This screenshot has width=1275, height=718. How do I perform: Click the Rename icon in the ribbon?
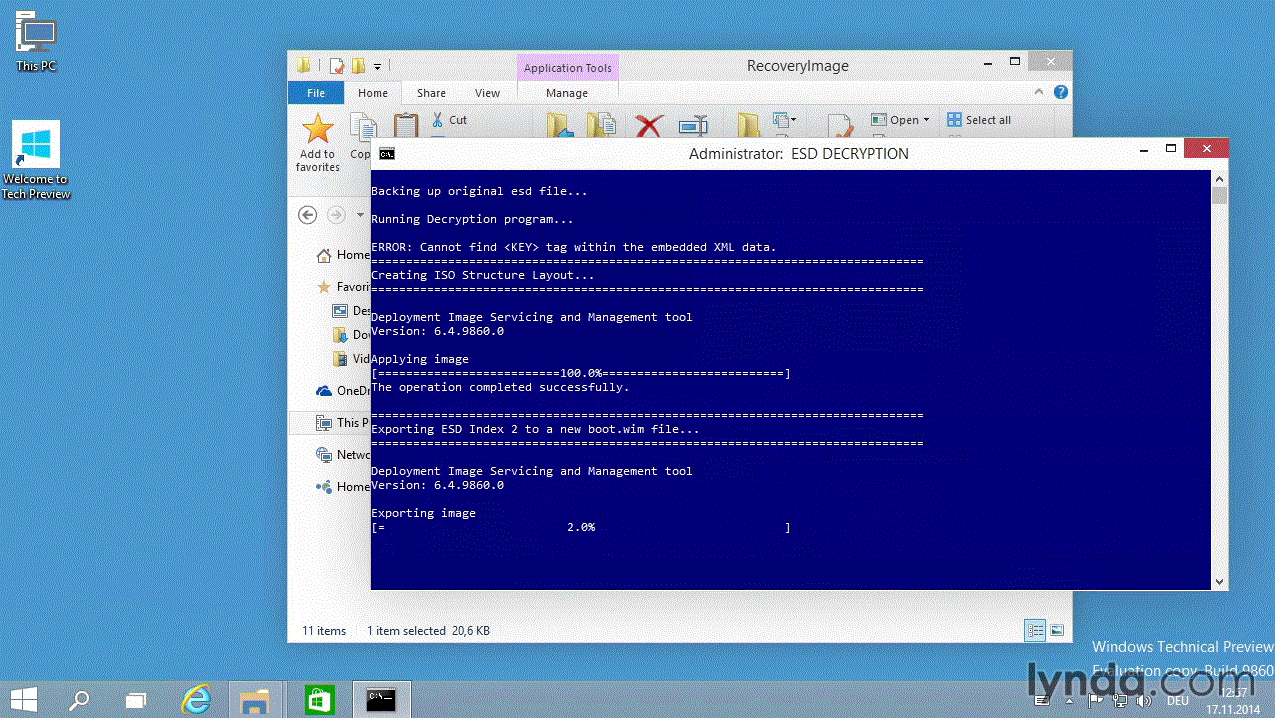(693, 126)
